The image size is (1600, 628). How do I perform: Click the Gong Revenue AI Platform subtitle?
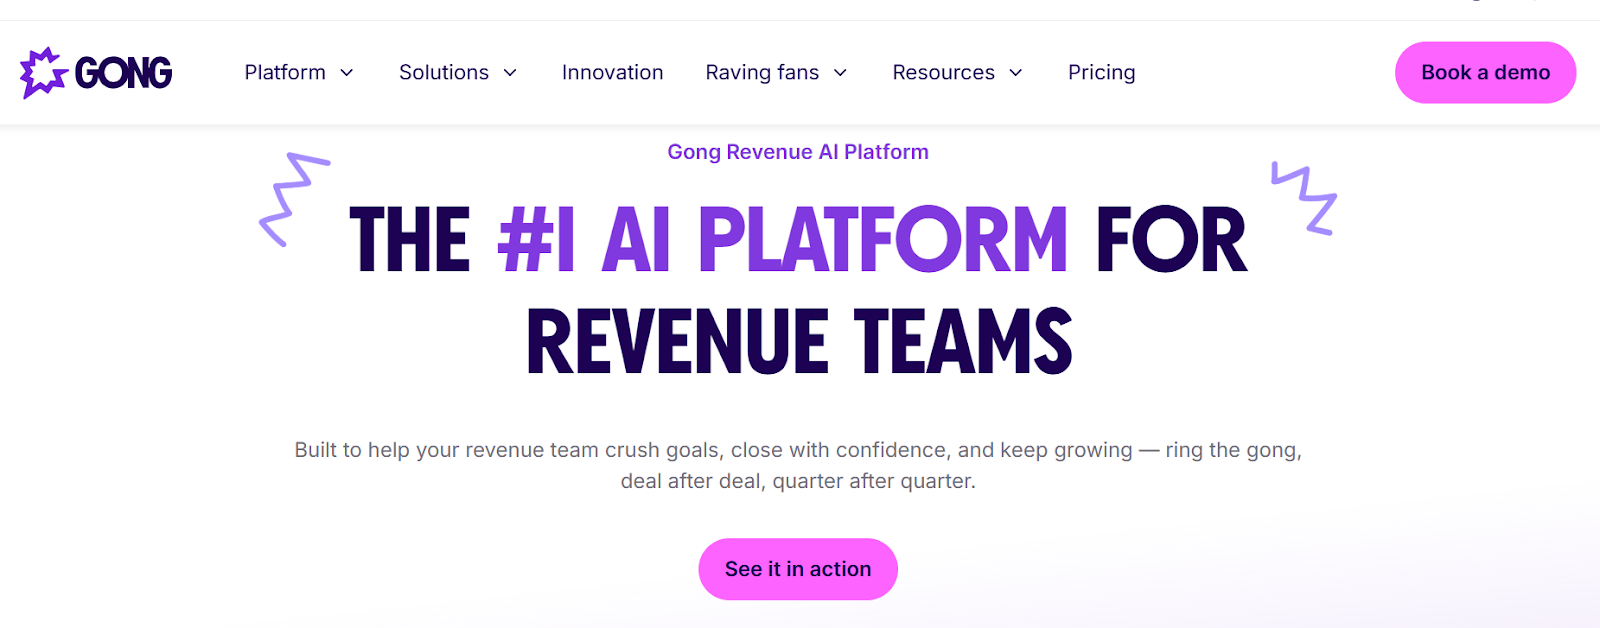(x=798, y=152)
